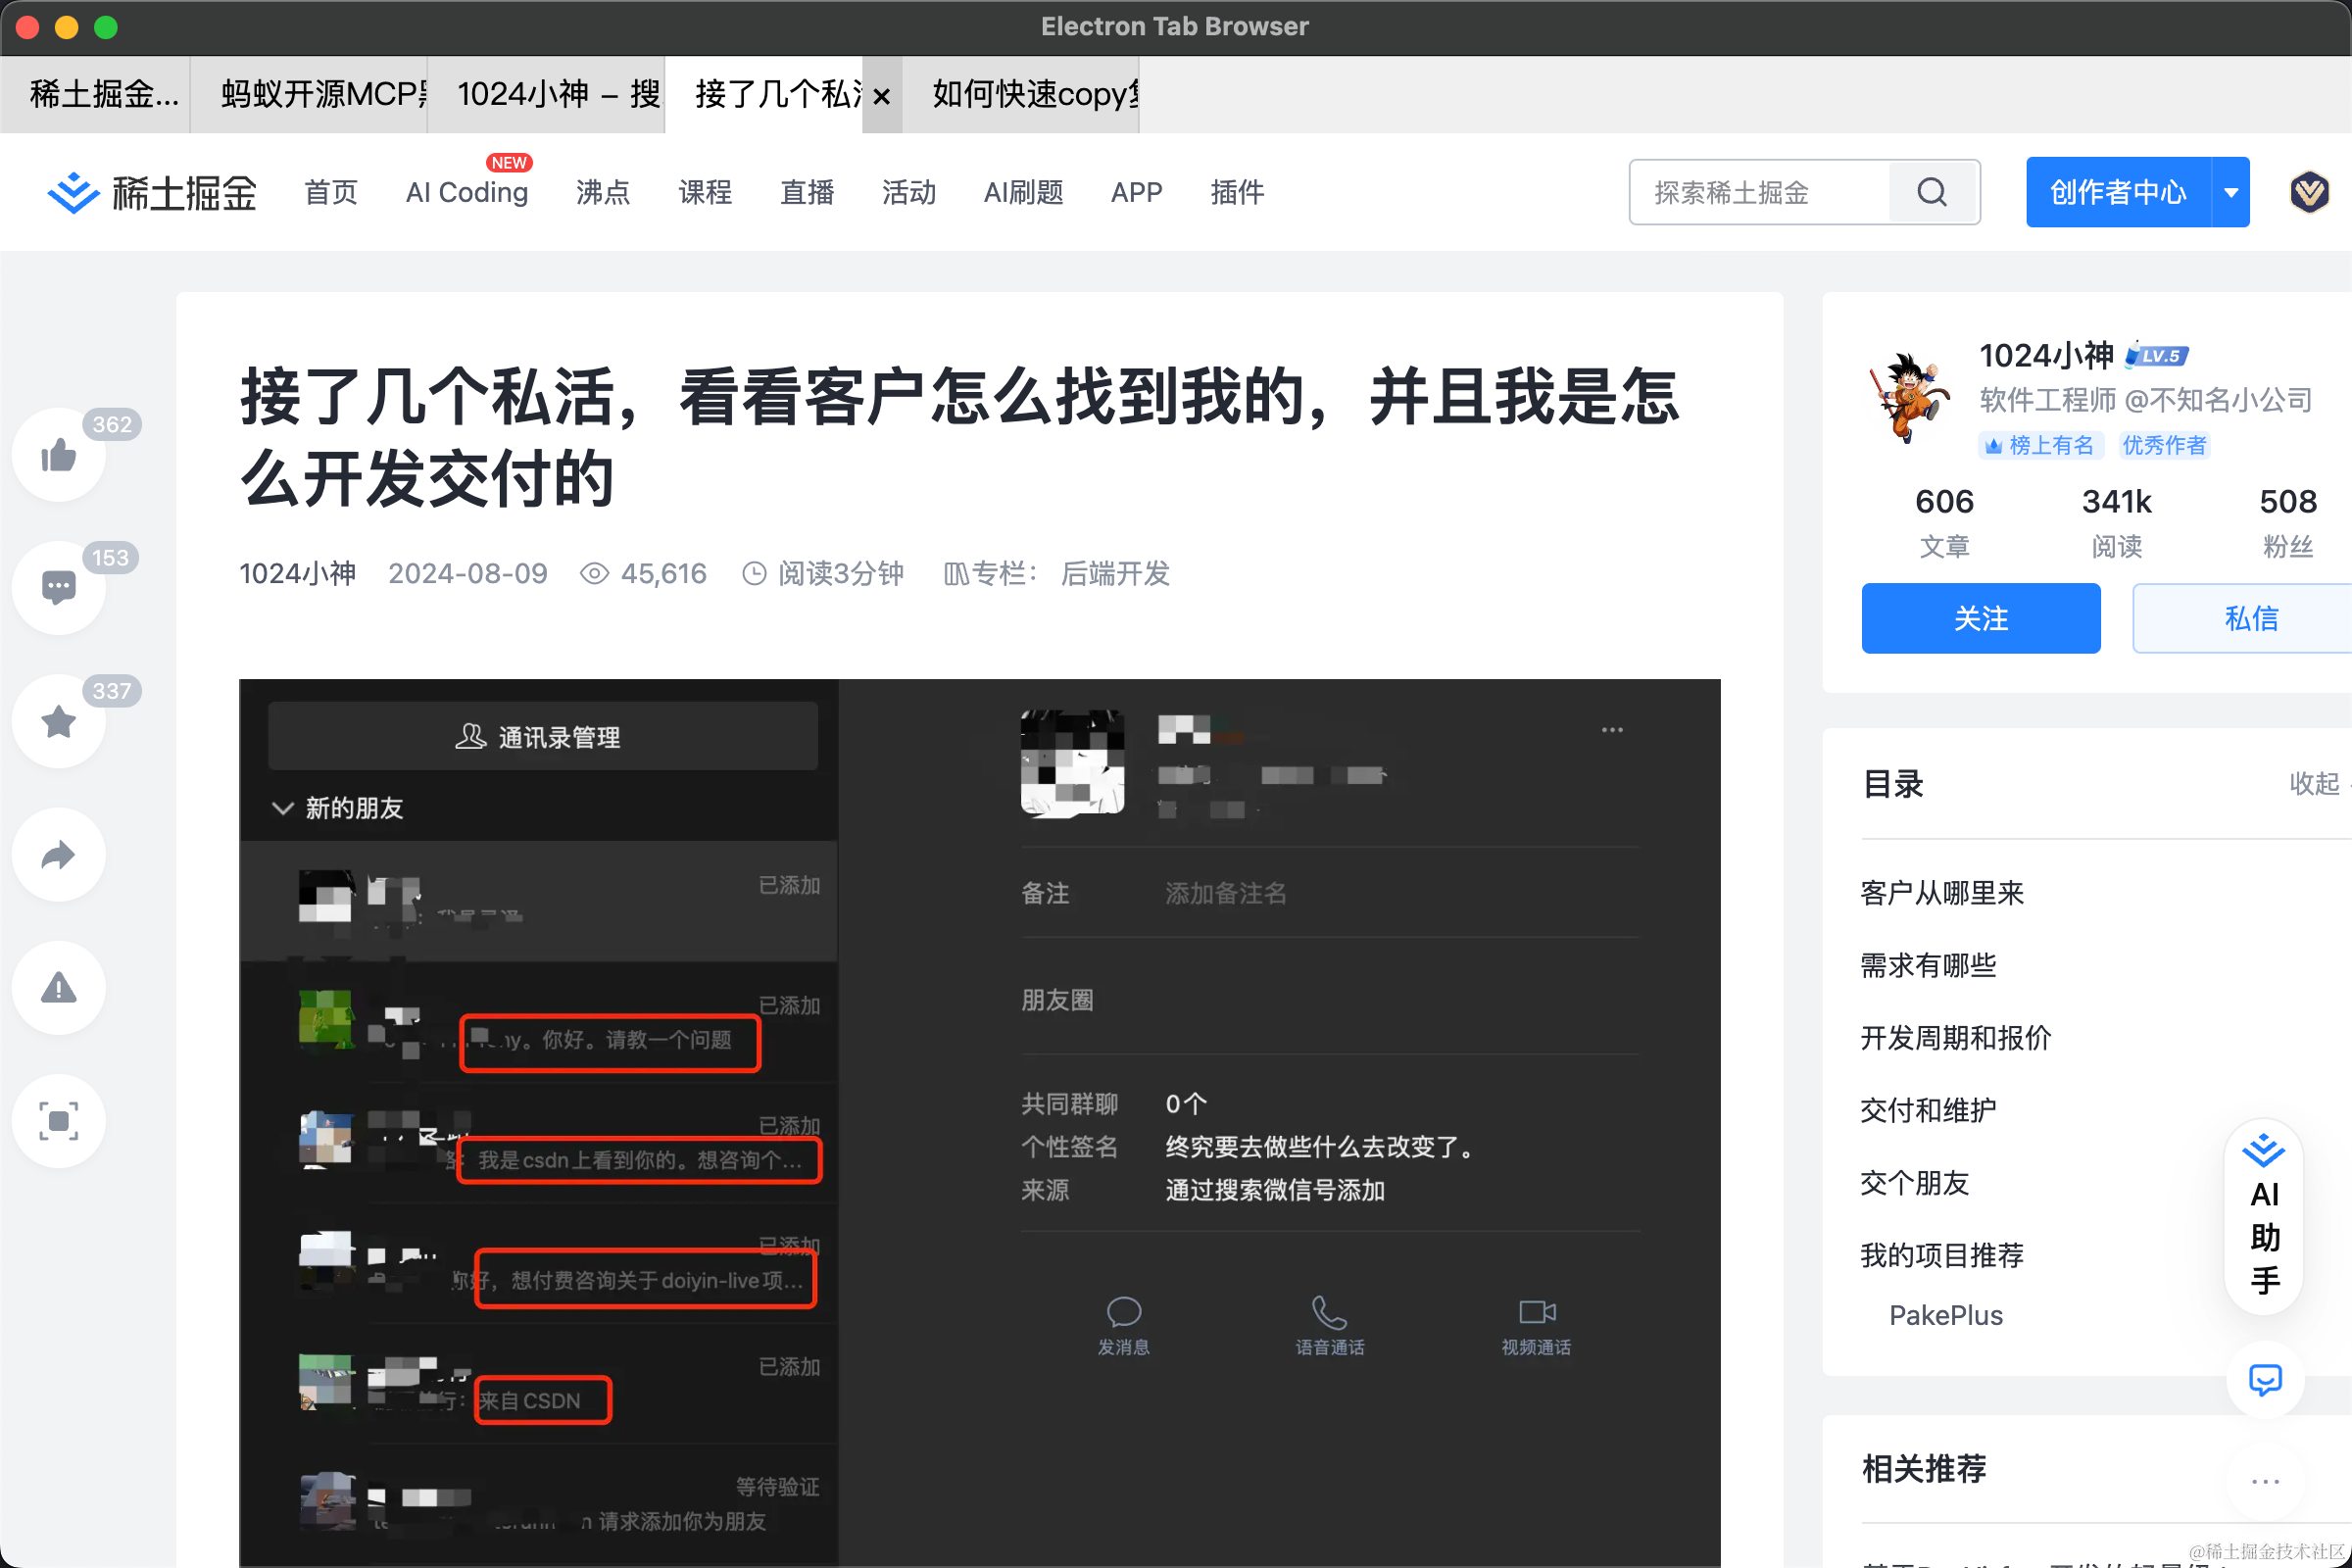Click the search magnifier icon
The width and height of the screenshot is (2352, 1568).
pyautogui.click(x=1931, y=192)
